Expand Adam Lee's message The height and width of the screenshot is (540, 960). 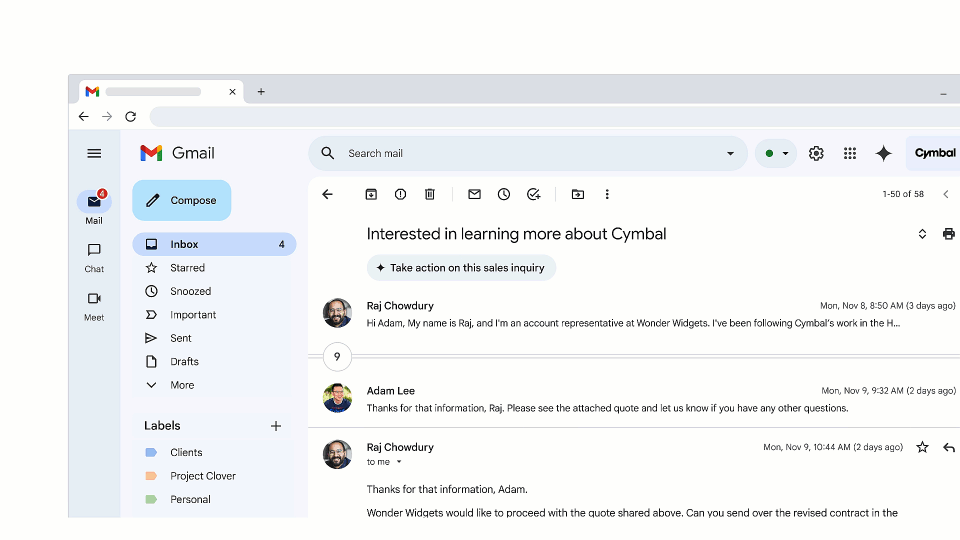click(x=634, y=399)
